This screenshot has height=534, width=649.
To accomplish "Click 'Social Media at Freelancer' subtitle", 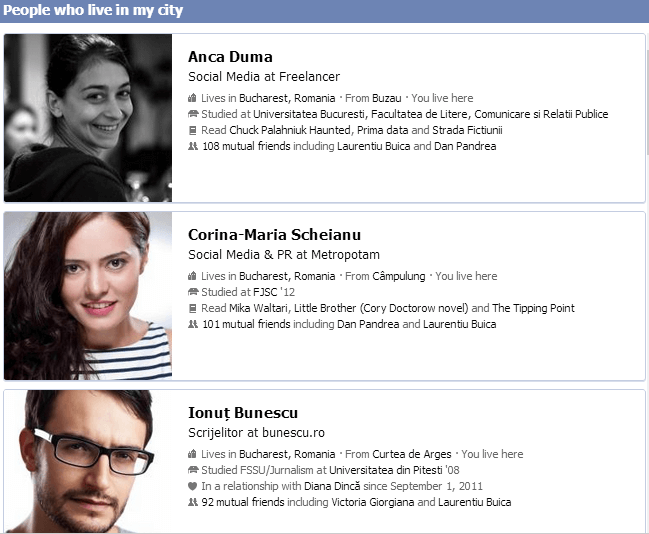I will click(264, 77).
